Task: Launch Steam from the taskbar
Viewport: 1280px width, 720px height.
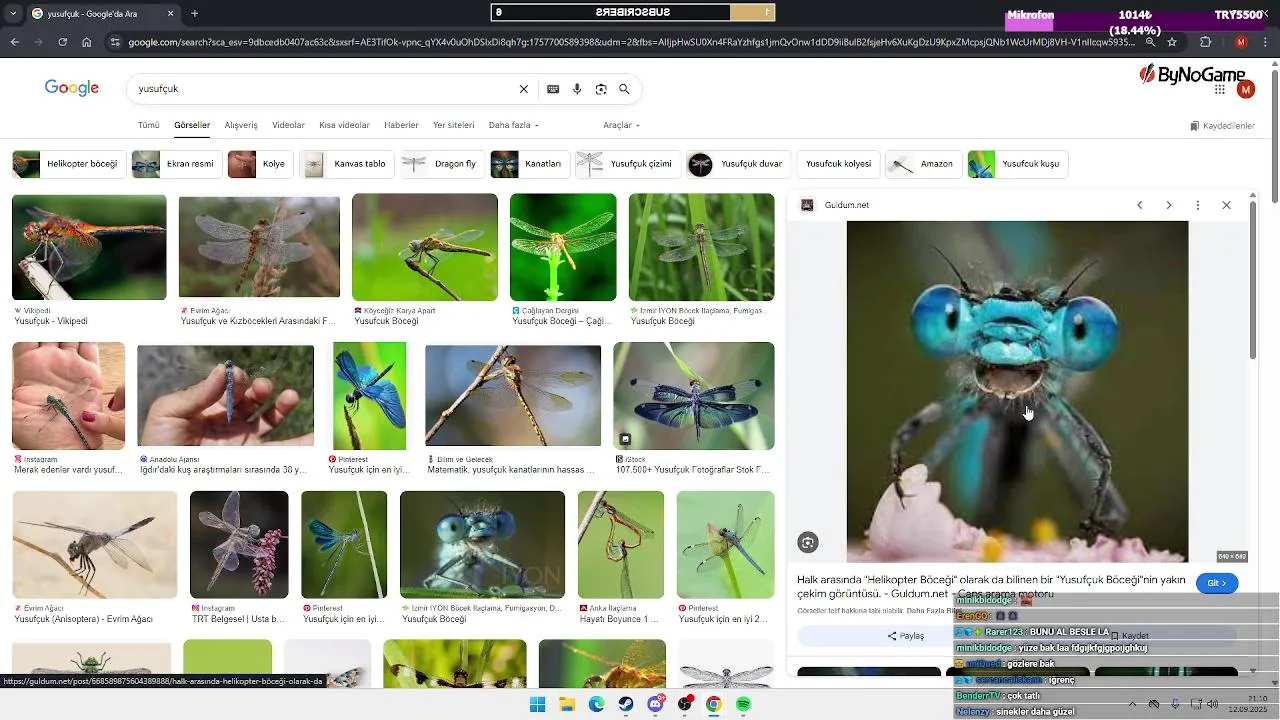Action: [626, 704]
